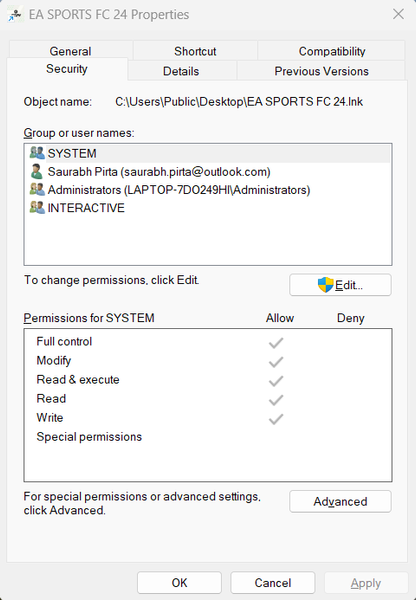The width and height of the screenshot is (416, 600).
Task: Open the Advanced permissions settings
Action: (x=340, y=501)
